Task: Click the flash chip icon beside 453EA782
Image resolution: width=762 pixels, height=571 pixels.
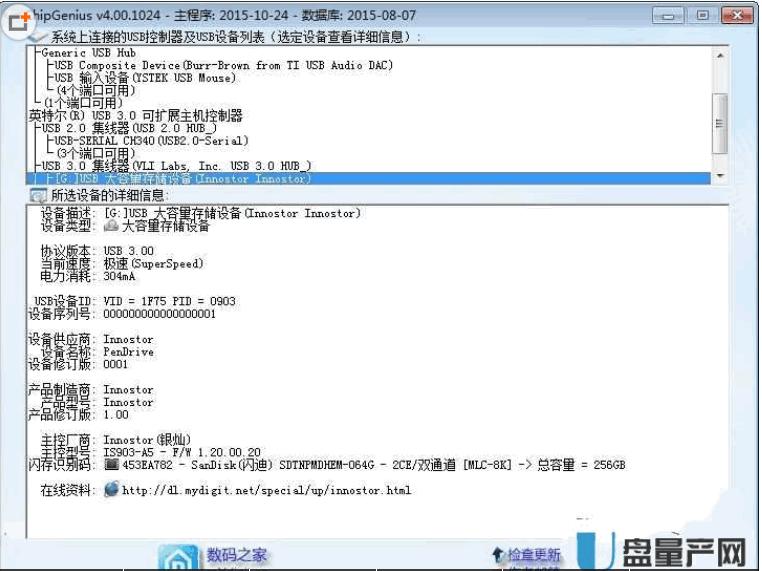Action: click(x=111, y=465)
